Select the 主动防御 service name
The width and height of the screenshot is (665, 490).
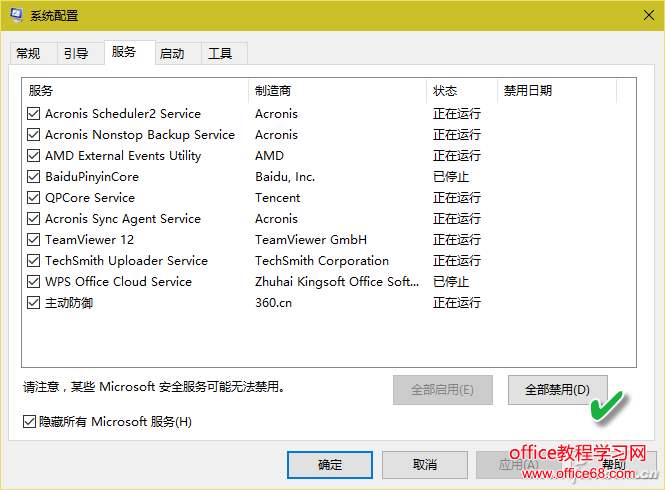[69, 302]
